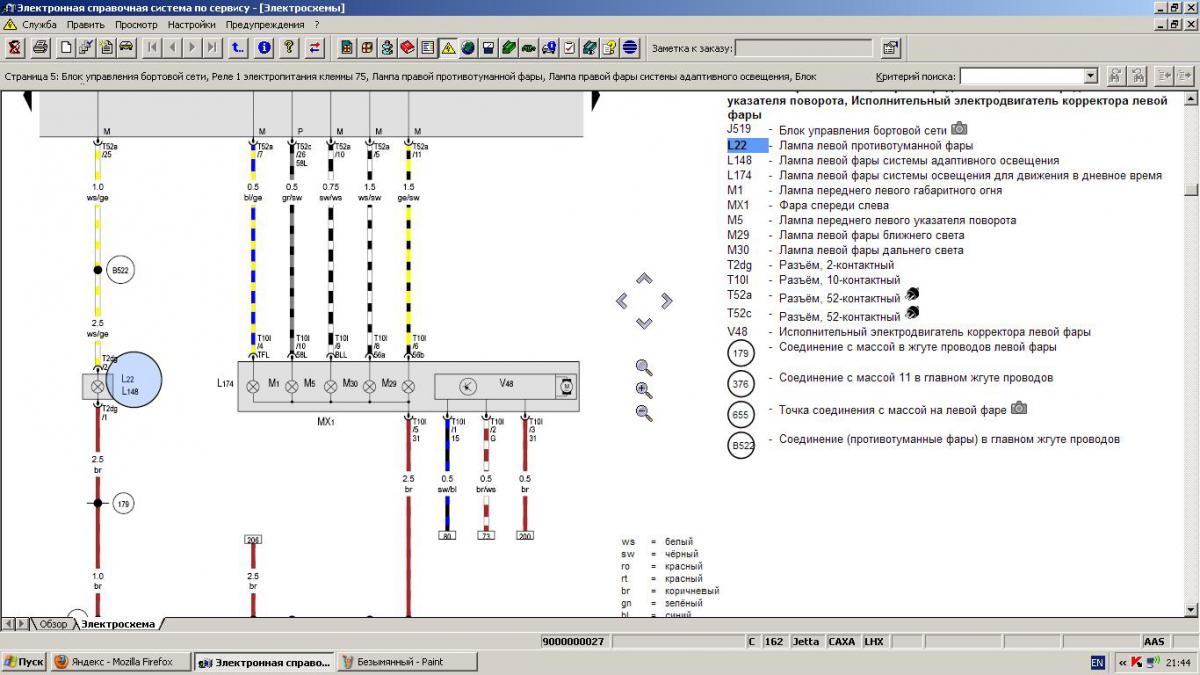
Task: Open camera photo for J519 entry
Action: pyautogui.click(x=959, y=129)
